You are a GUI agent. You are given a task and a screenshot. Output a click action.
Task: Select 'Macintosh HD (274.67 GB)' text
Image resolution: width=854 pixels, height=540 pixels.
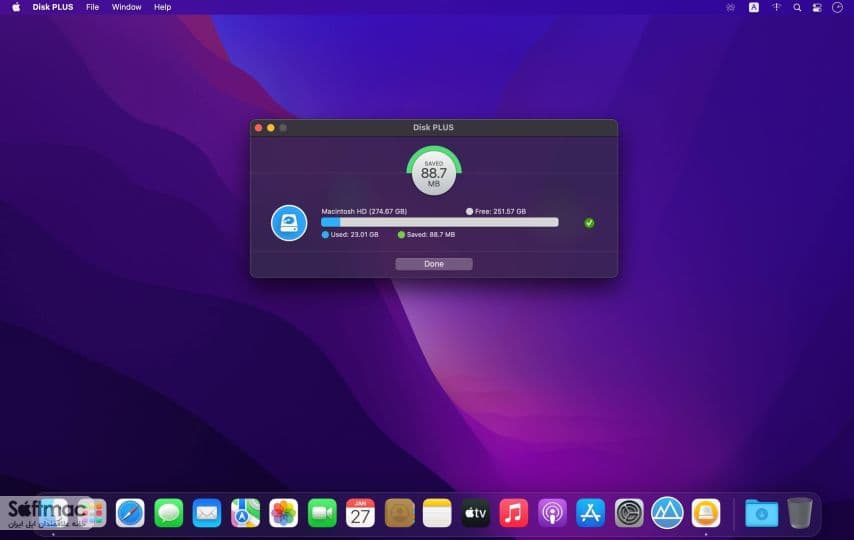click(x=364, y=211)
